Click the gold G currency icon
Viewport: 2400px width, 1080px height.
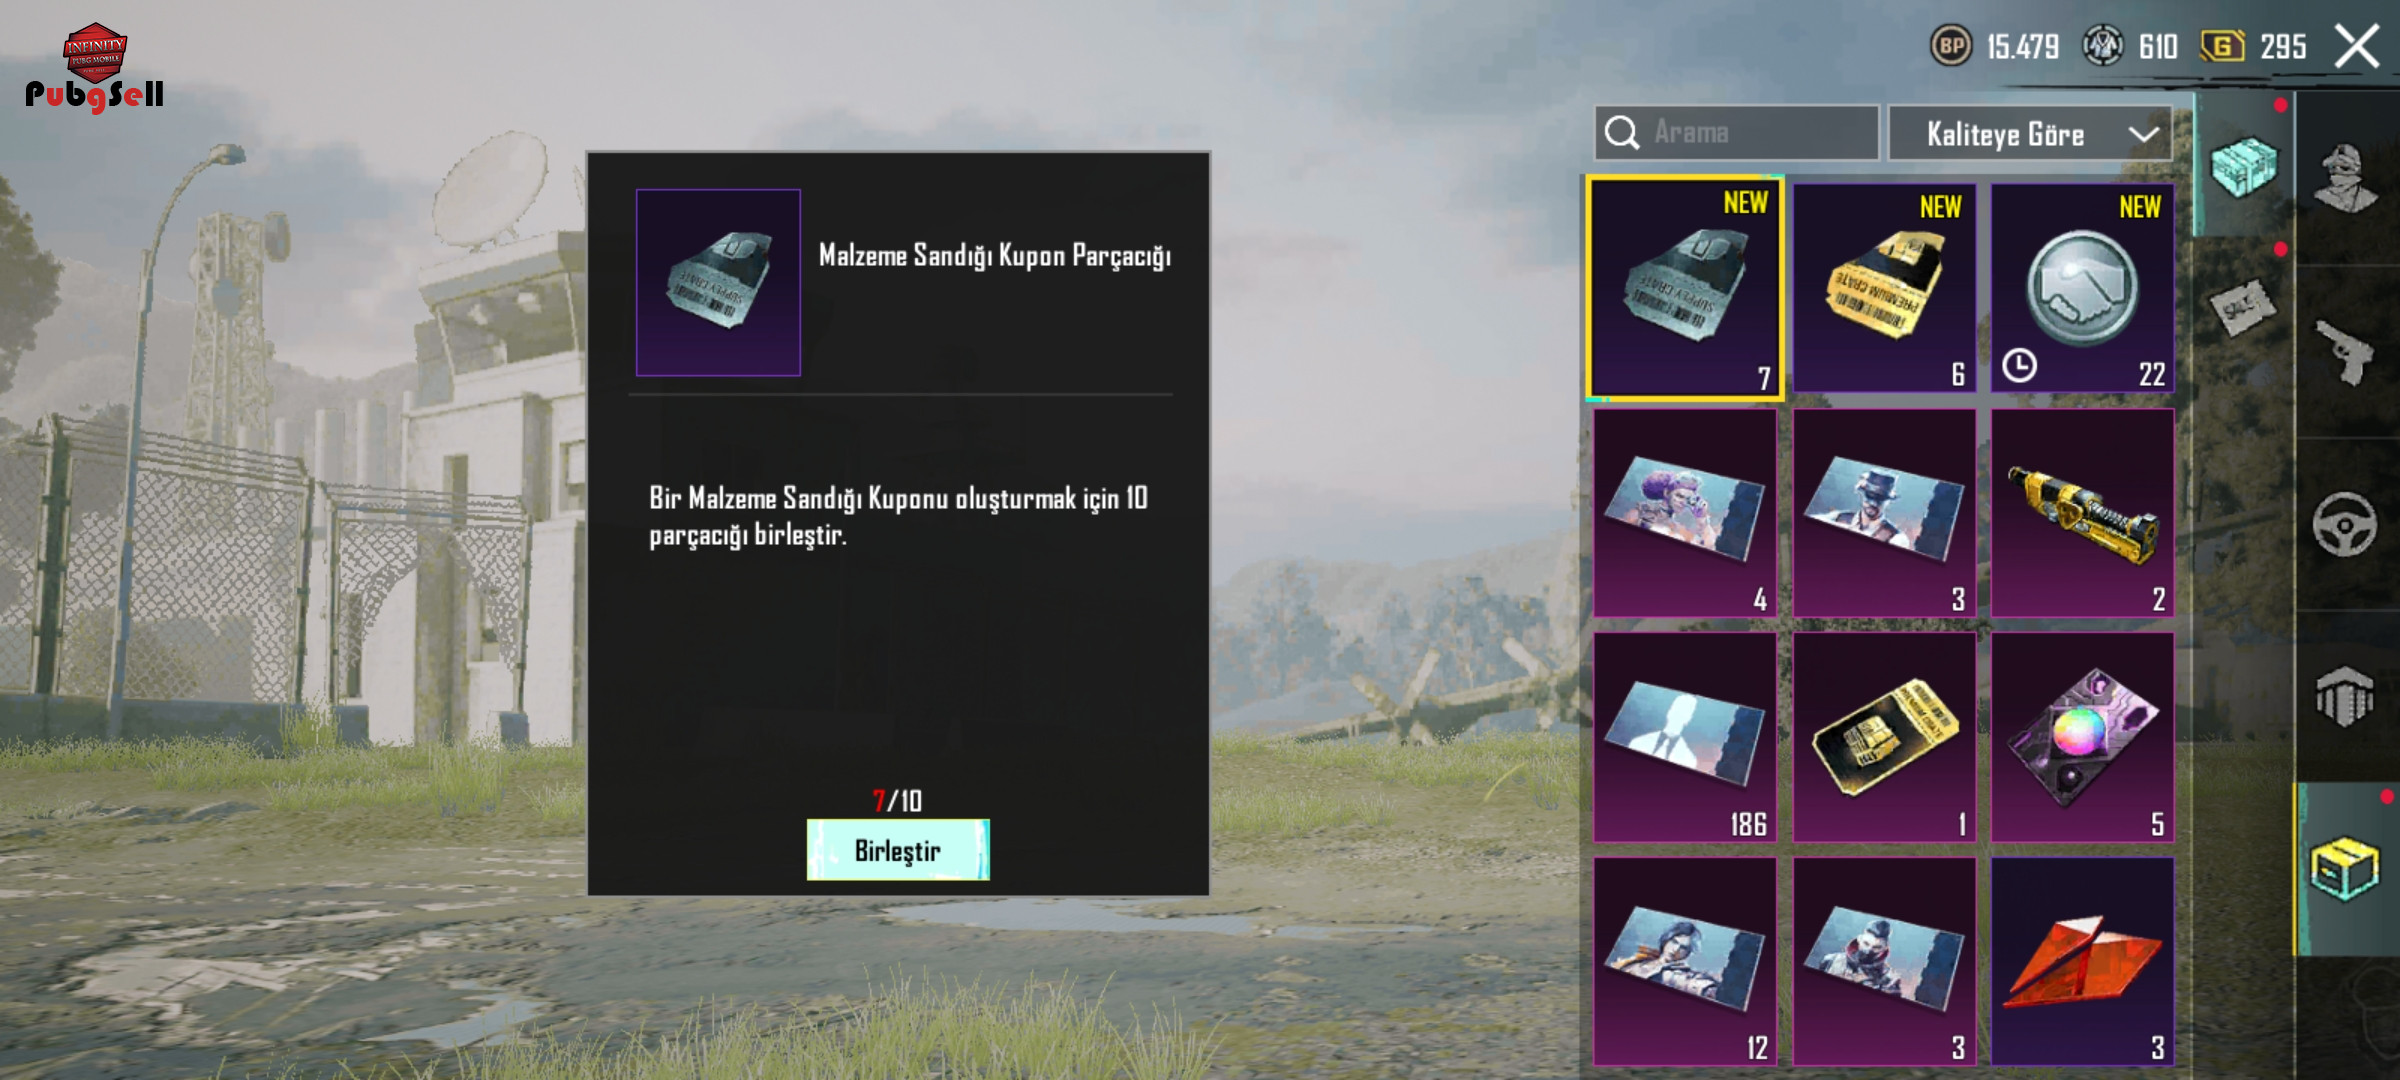(2222, 46)
